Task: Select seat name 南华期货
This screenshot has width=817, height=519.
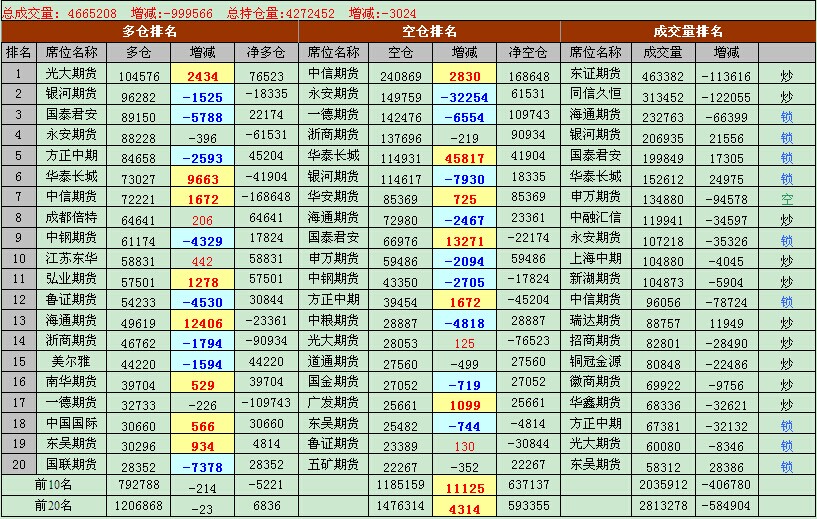Action: (71, 381)
